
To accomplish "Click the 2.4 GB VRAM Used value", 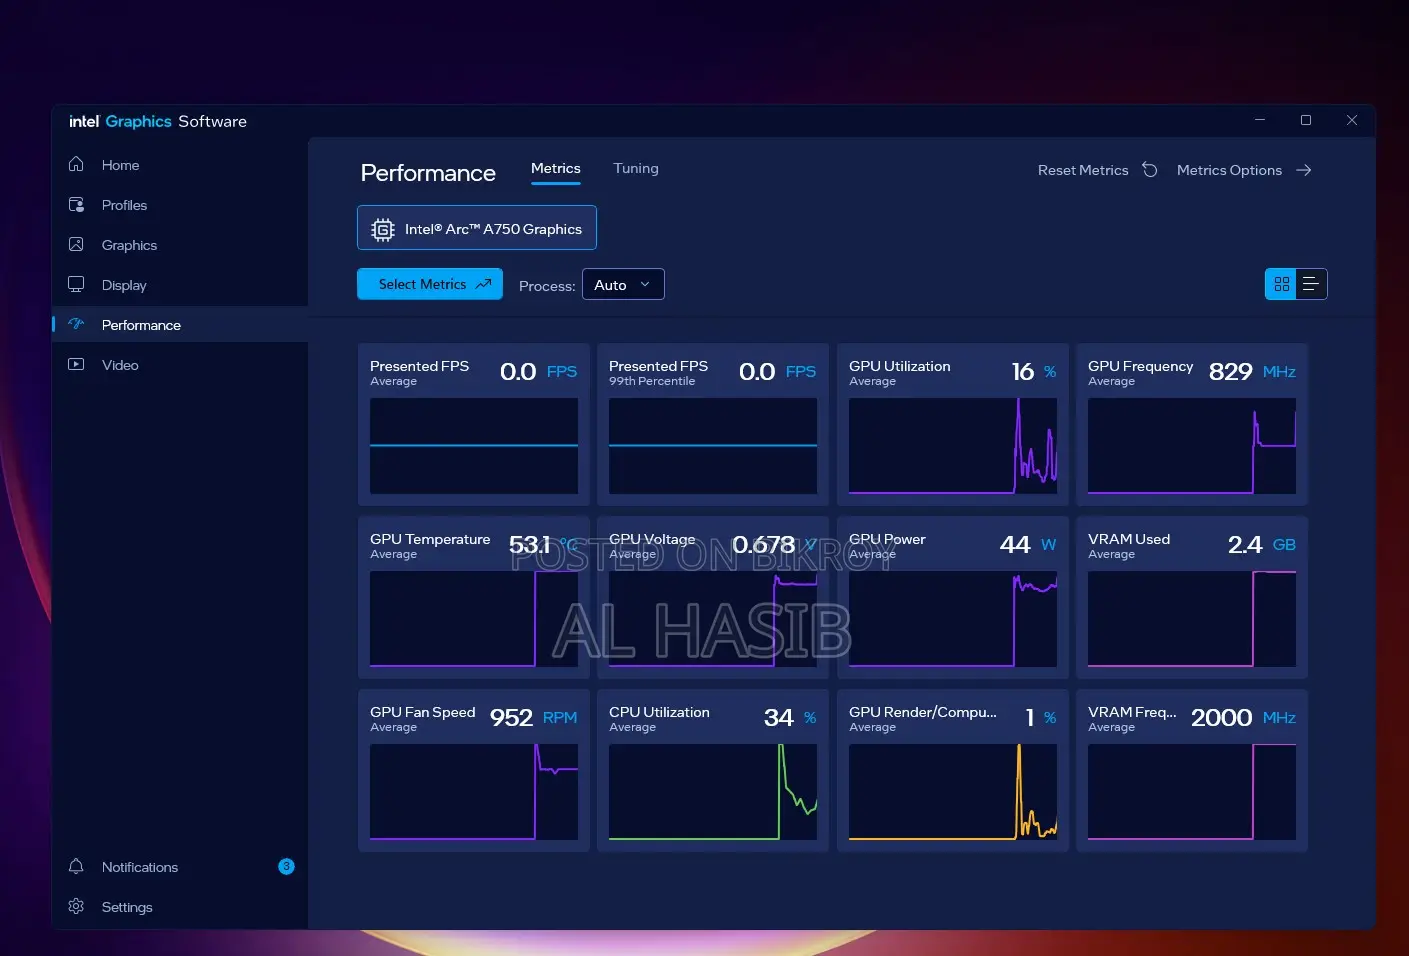I will [x=1262, y=545].
